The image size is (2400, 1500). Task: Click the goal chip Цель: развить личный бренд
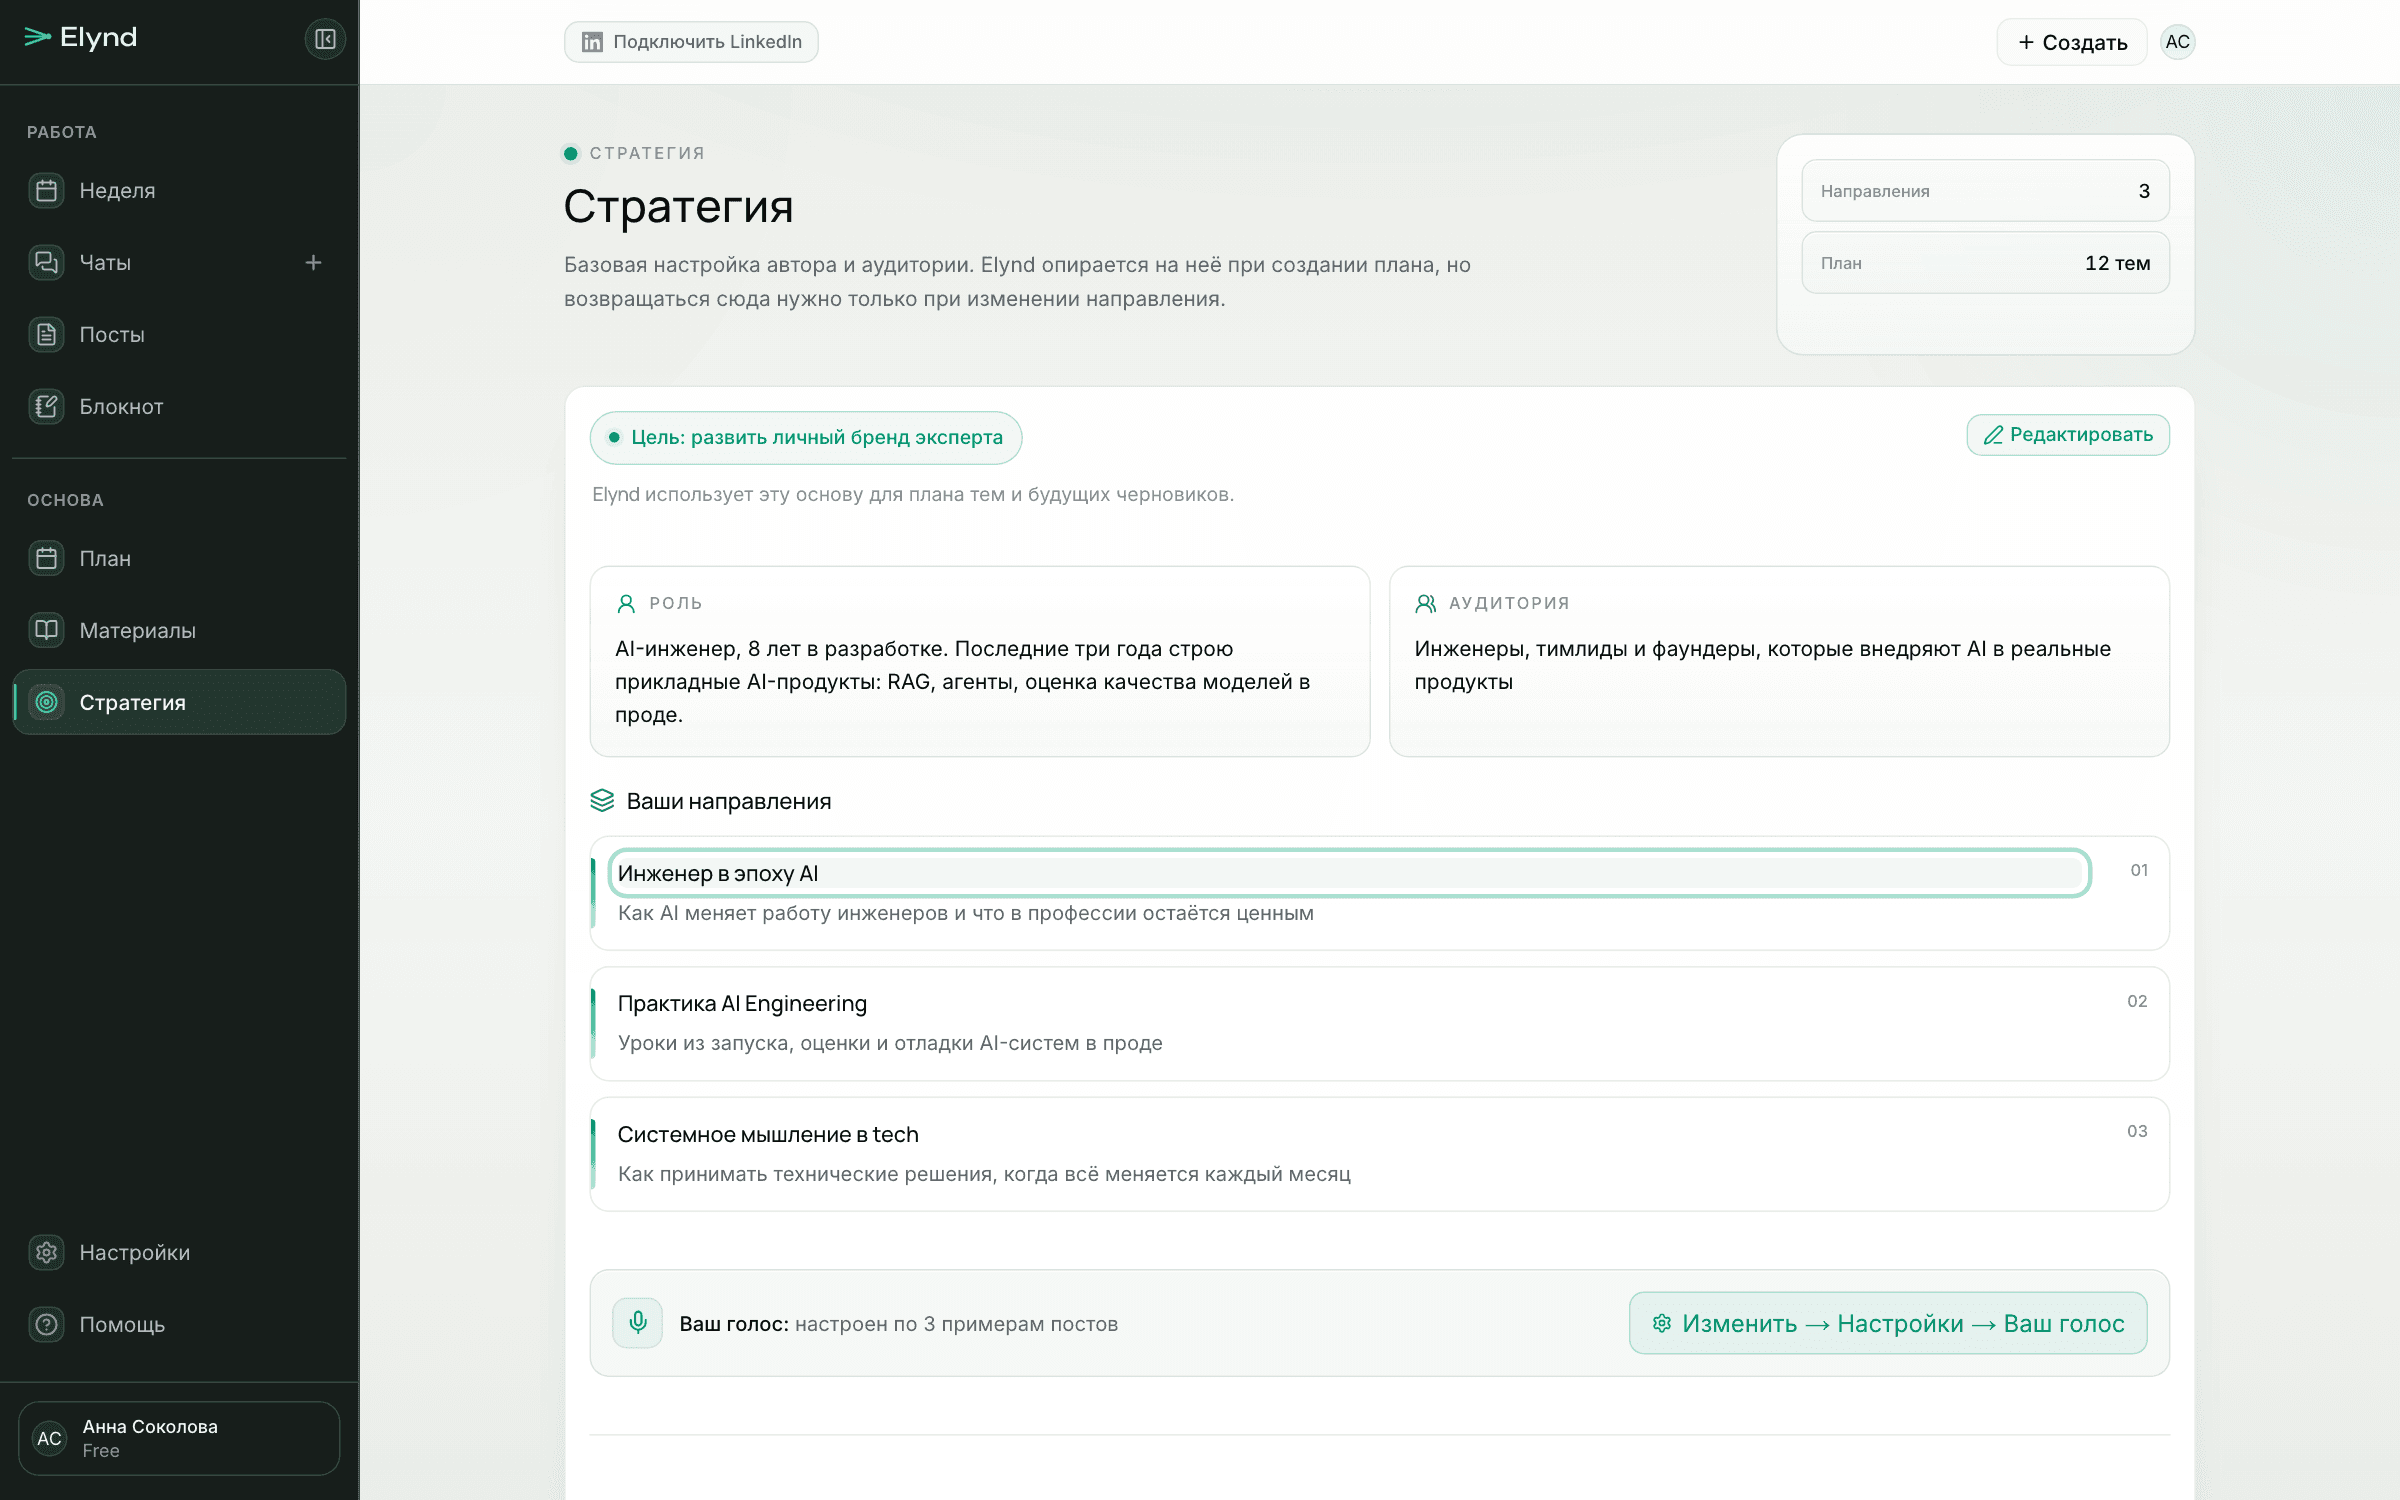coord(806,438)
